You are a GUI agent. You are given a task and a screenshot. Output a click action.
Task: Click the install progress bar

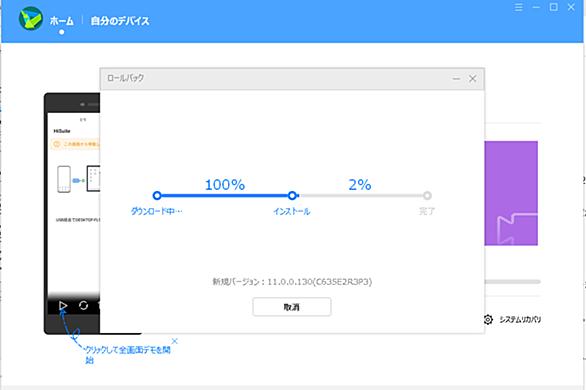click(360, 195)
